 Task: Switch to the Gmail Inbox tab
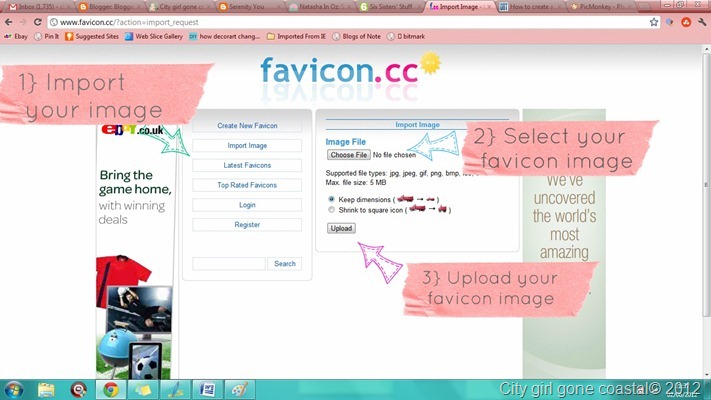pyautogui.click(x=37, y=6)
